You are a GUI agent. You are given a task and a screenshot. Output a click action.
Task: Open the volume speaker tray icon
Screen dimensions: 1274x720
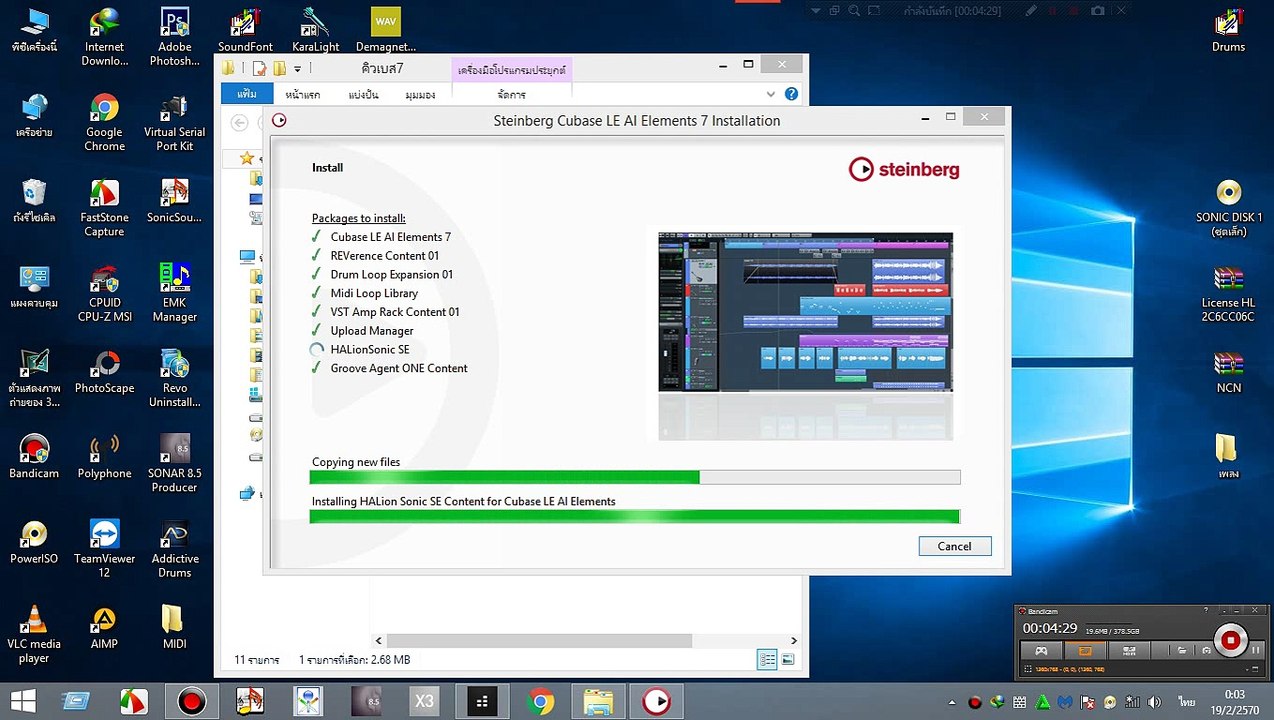[x=1154, y=702]
